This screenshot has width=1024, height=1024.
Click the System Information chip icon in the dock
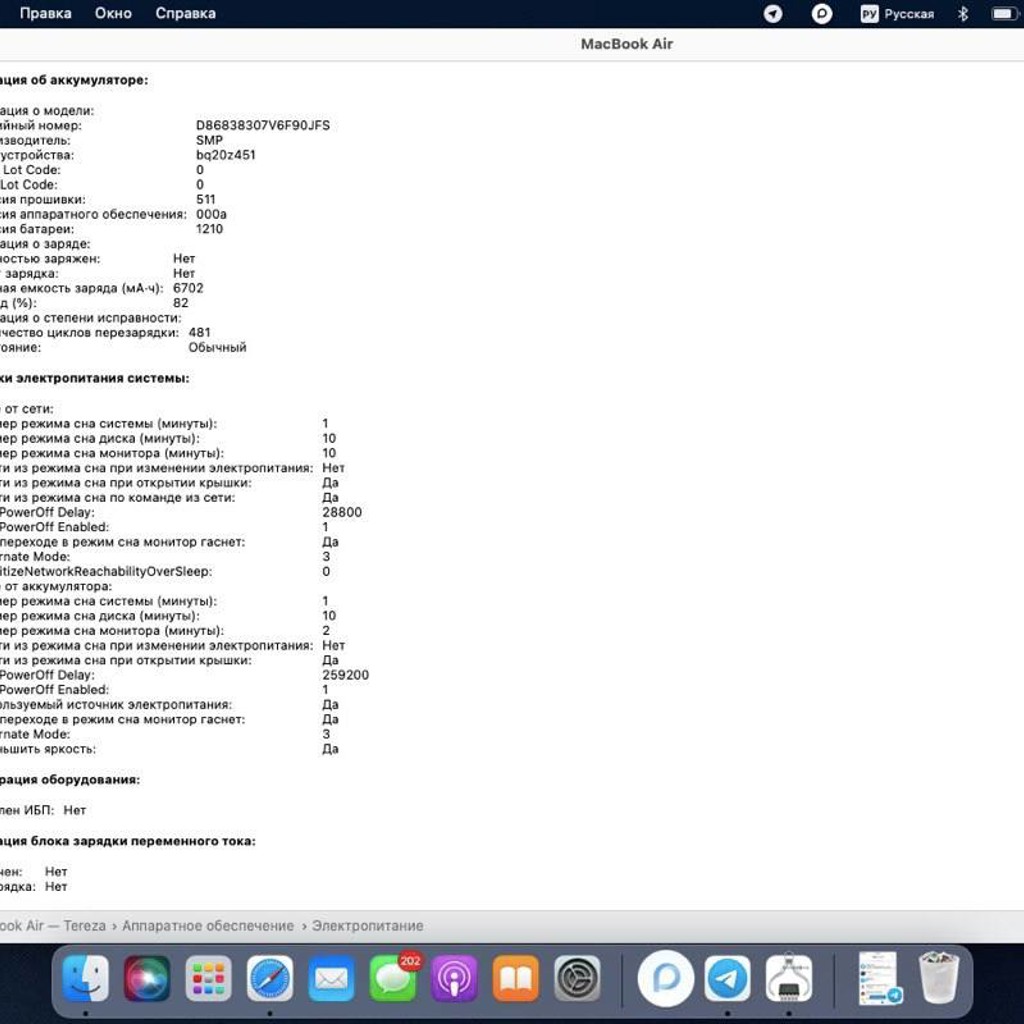click(x=789, y=978)
